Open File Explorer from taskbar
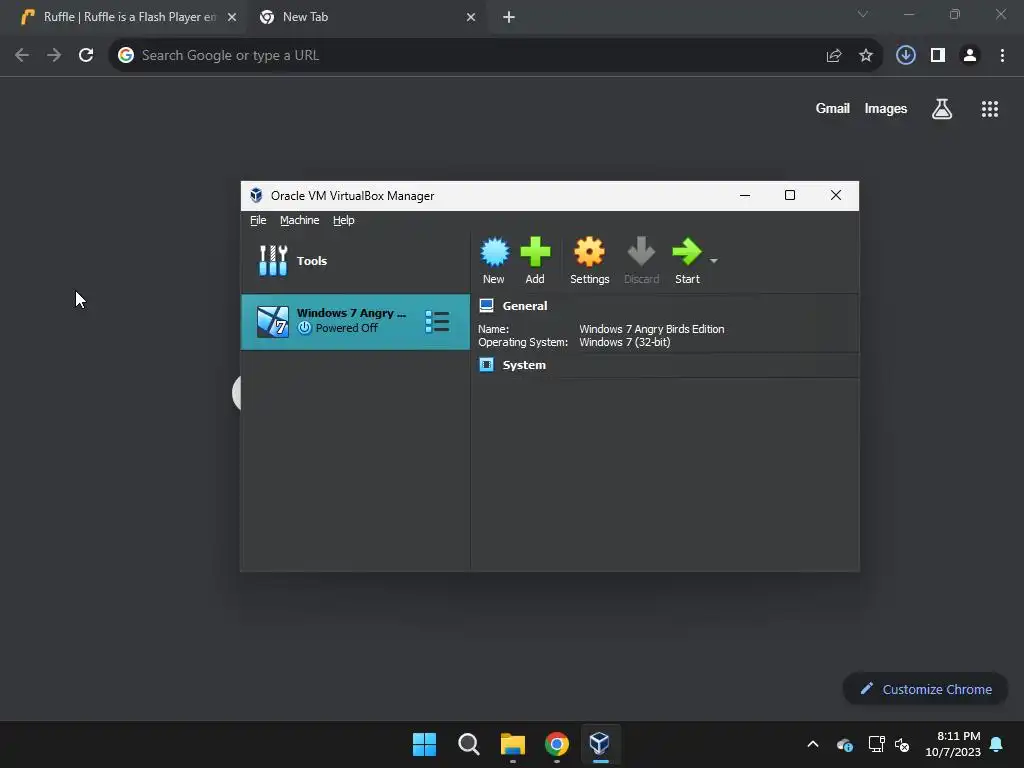This screenshot has height=768, width=1024. pyautogui.click(x=513, y=744)
